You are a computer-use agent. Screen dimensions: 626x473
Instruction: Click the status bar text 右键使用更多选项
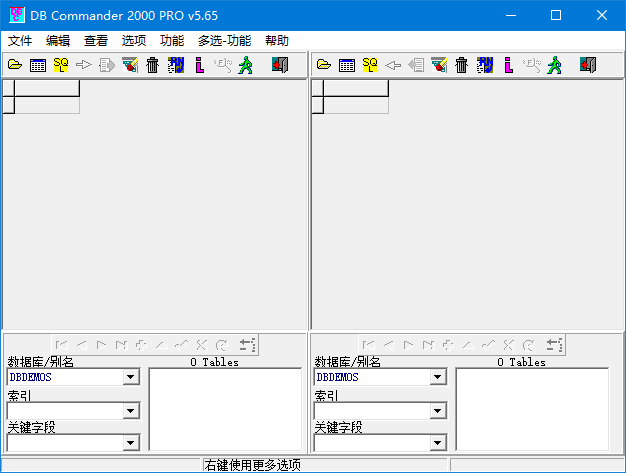(252, 465)
